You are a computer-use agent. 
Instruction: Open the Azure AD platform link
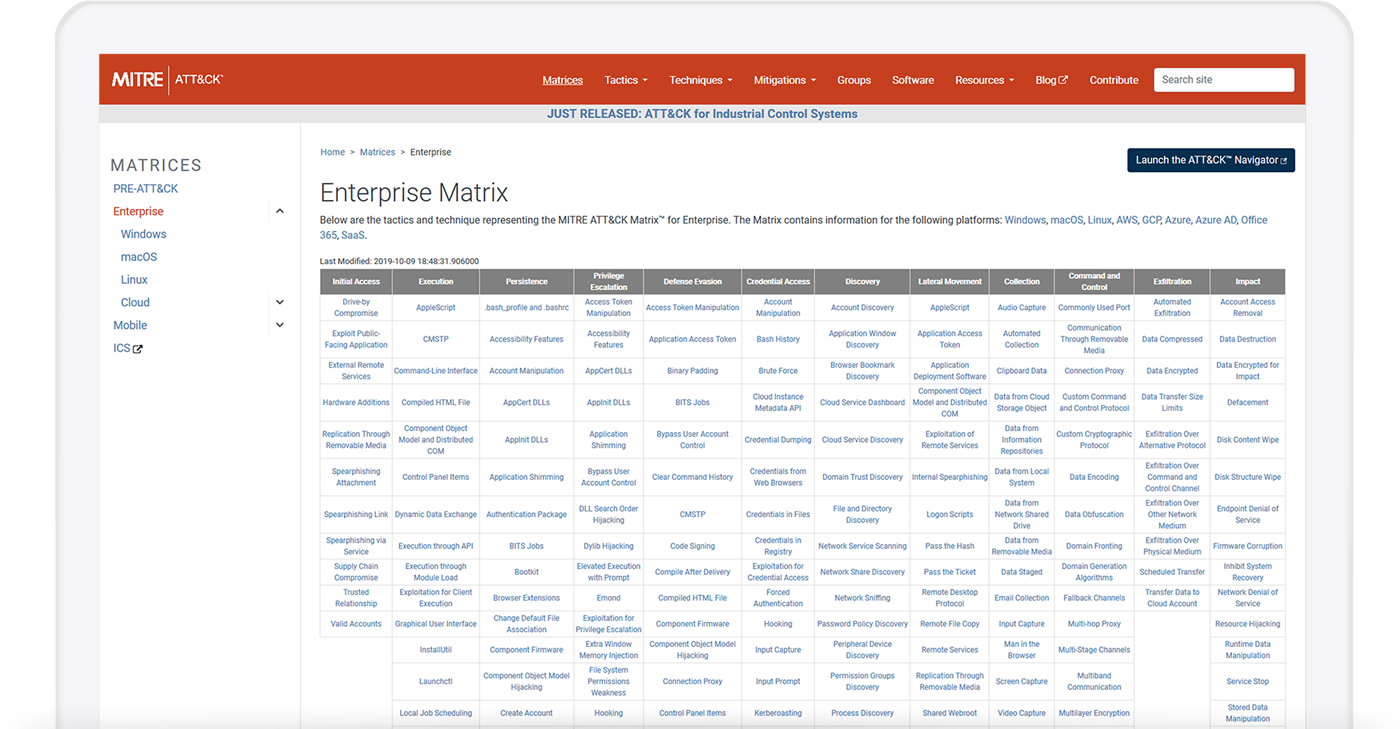click(x=1215, y=220)
